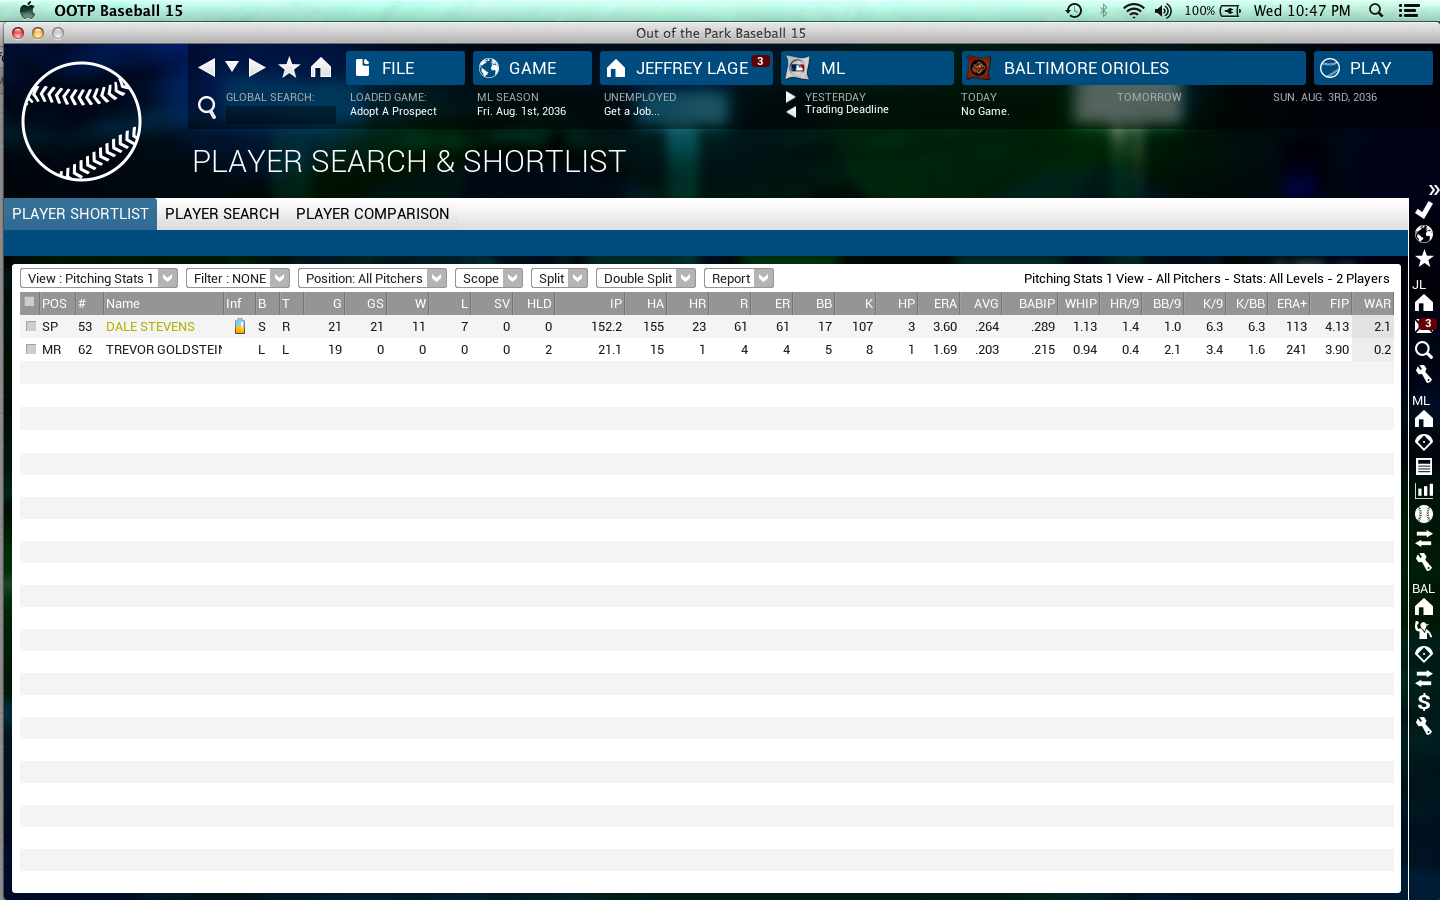Toggle the select-all checkbox in table header
1440x900 pixels.
click(30, 302)
